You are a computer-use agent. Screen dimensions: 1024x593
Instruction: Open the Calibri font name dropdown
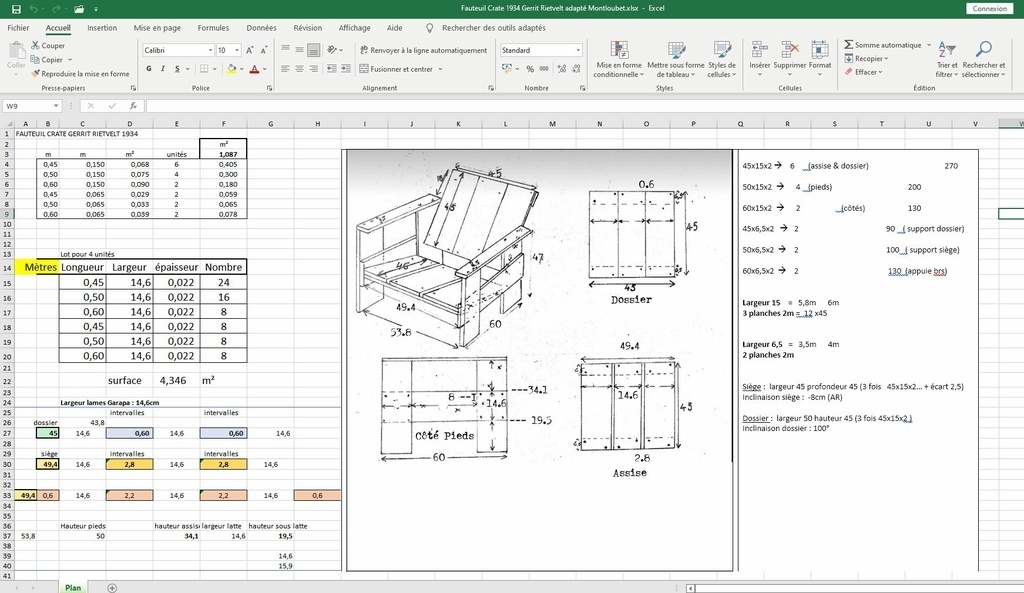pos(210,50)
